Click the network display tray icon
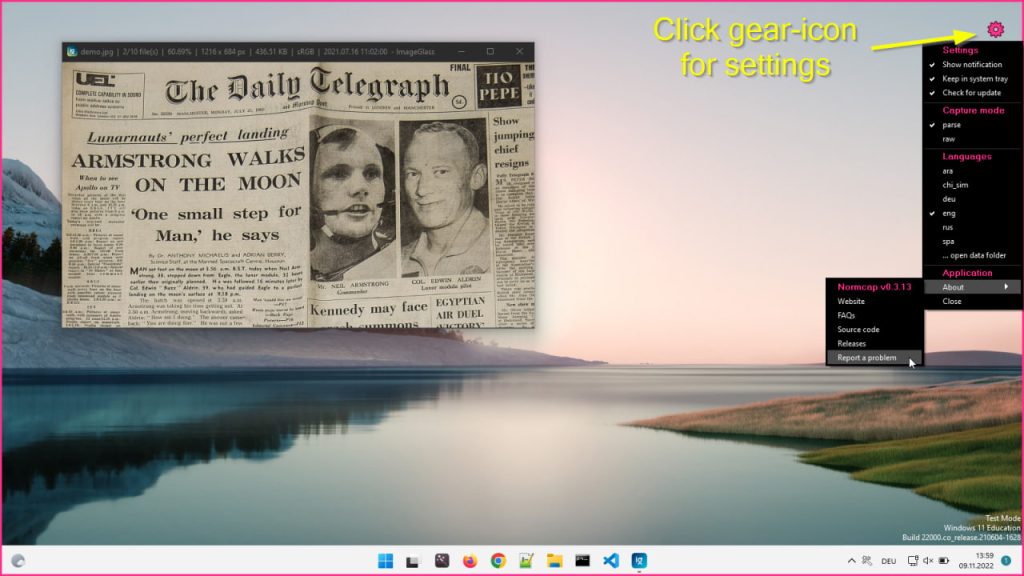Viewport: 1024px width, 576px height. [912, 561]
